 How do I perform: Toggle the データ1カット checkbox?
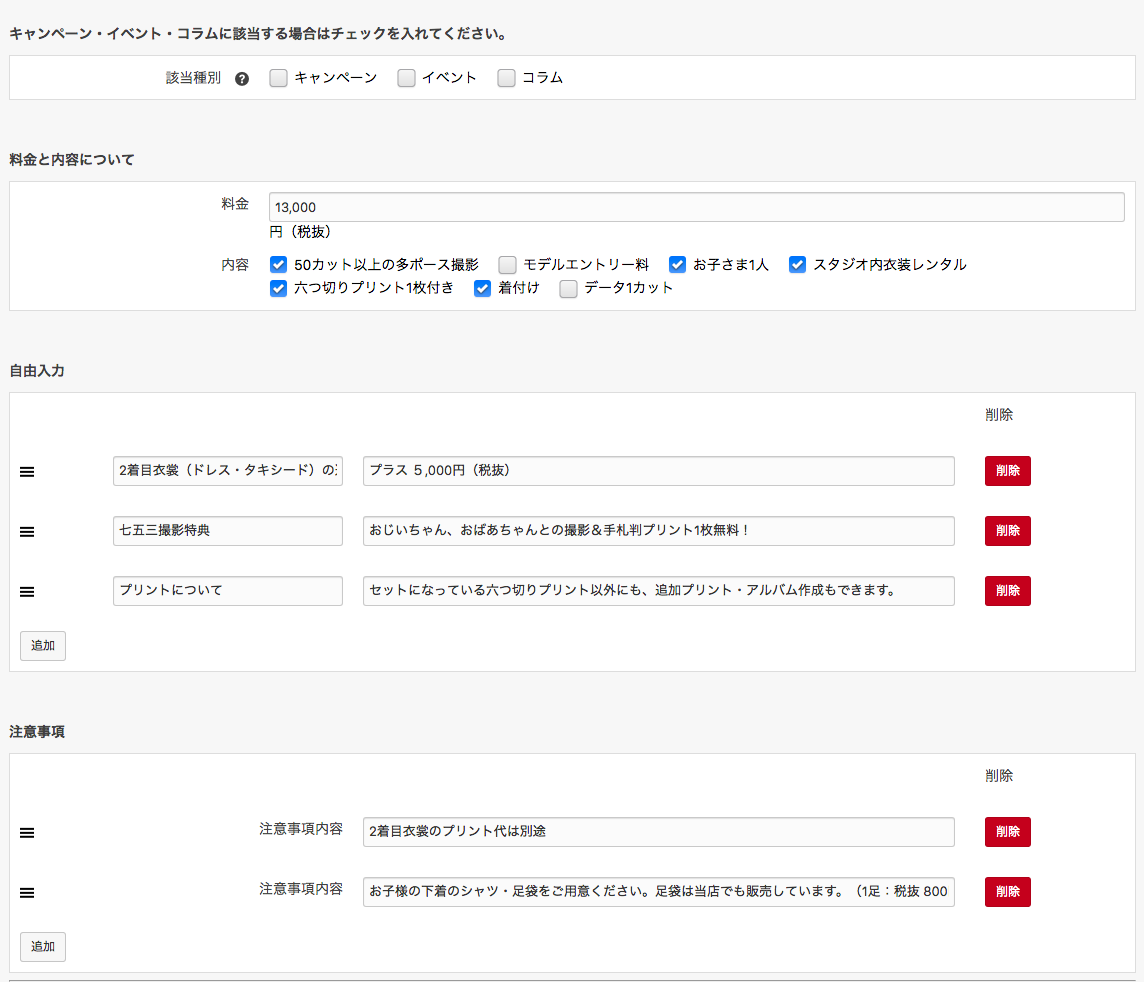[568, 289]
